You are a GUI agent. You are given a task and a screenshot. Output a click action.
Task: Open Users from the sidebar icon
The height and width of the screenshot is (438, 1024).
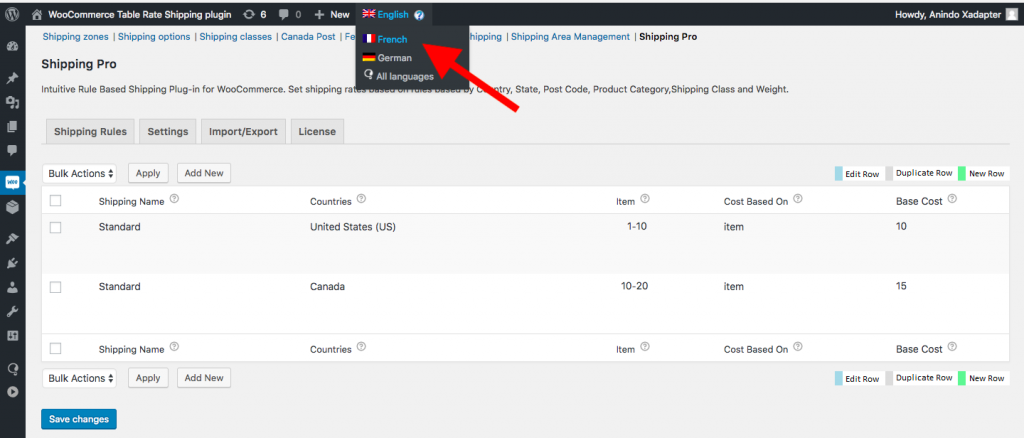point(12,287)
